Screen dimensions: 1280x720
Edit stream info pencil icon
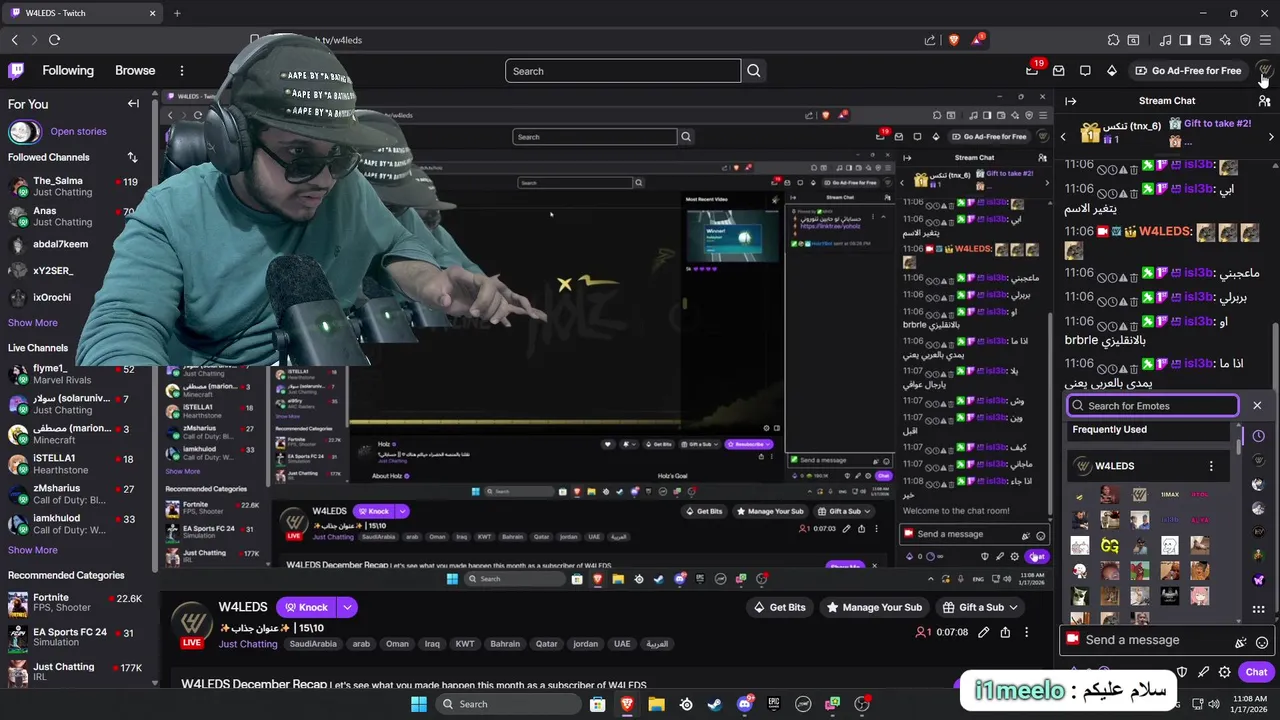coord(984,632)
